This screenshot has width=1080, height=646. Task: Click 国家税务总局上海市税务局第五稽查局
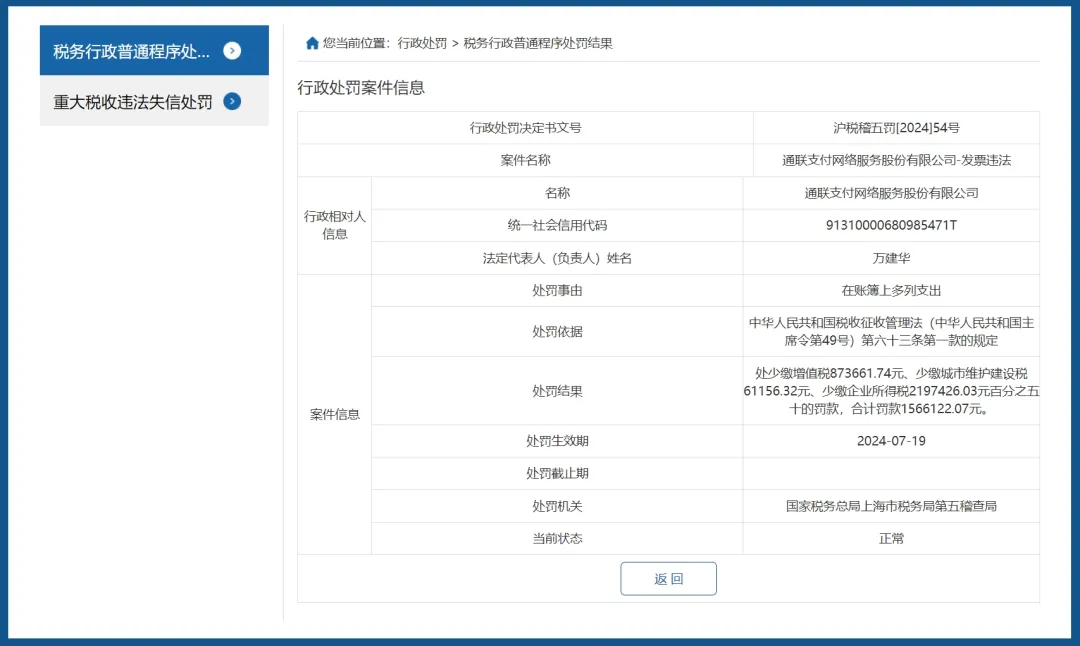(891, 506)
